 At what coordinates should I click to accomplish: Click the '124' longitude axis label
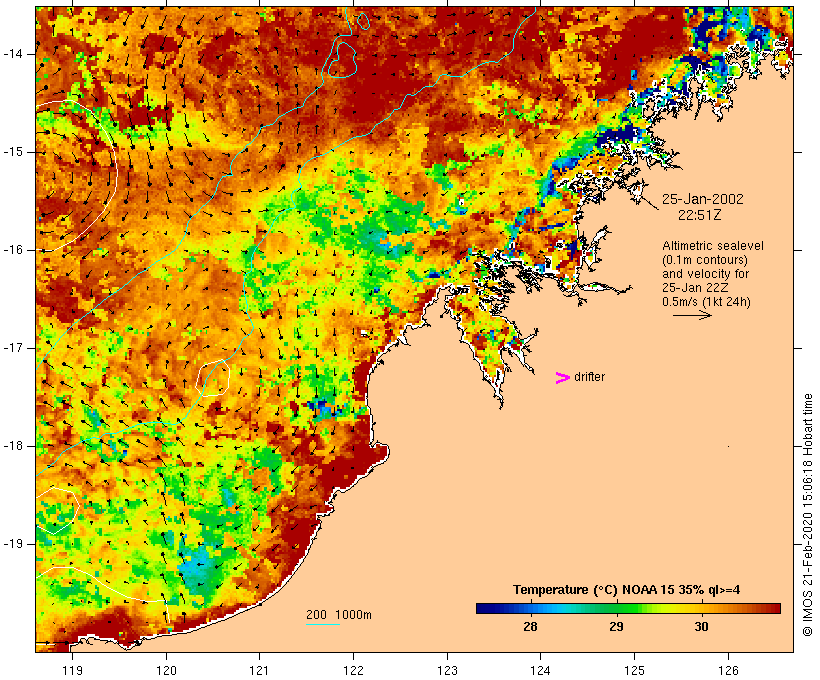pos(540,670)
